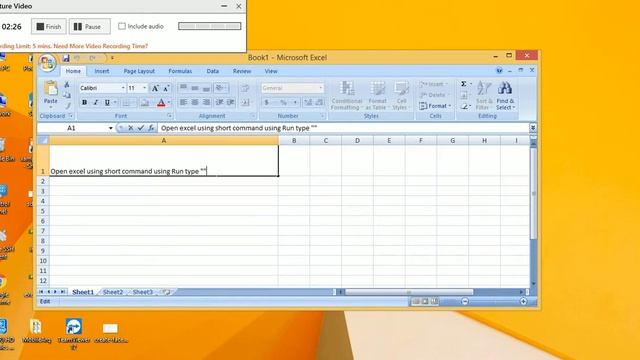
Task: Open the Customize Quick Access Toolbar arrow
Action: tap(112, 58)
